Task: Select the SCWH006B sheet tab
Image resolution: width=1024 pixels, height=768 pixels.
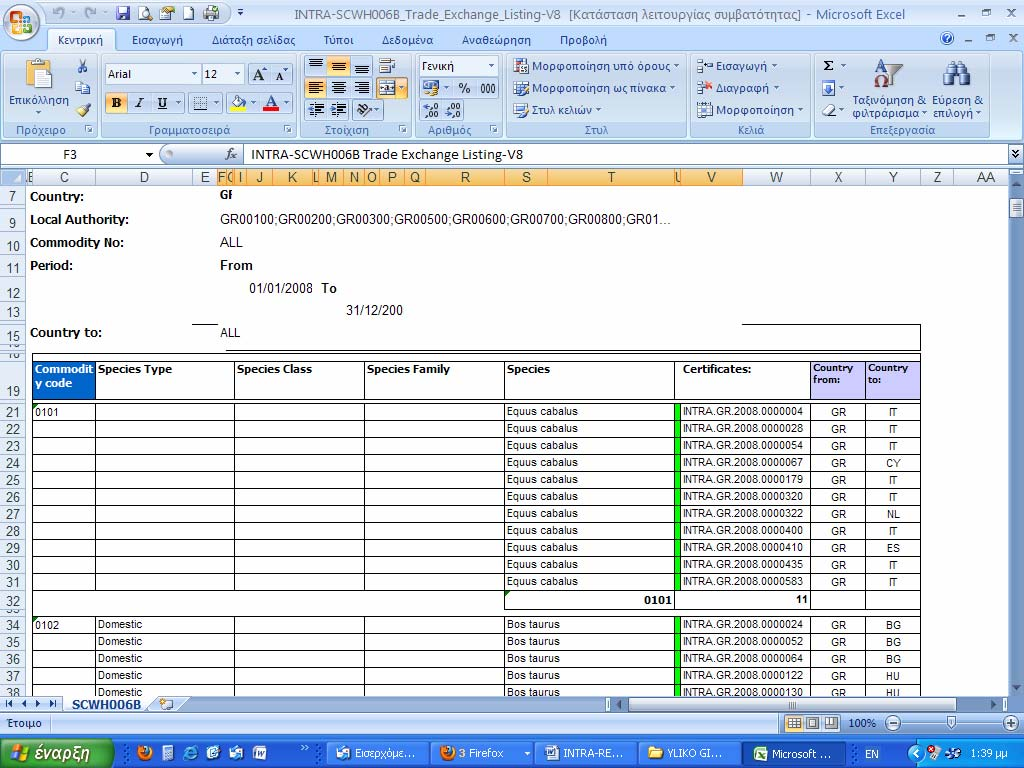Action: (x=106, y=705)
